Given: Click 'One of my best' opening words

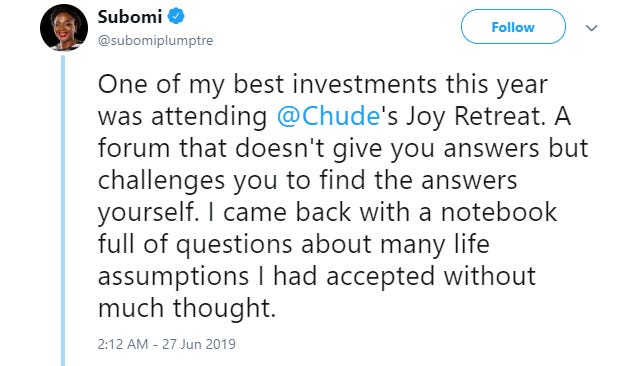Looking at the screenshot, I should [191, 85].
